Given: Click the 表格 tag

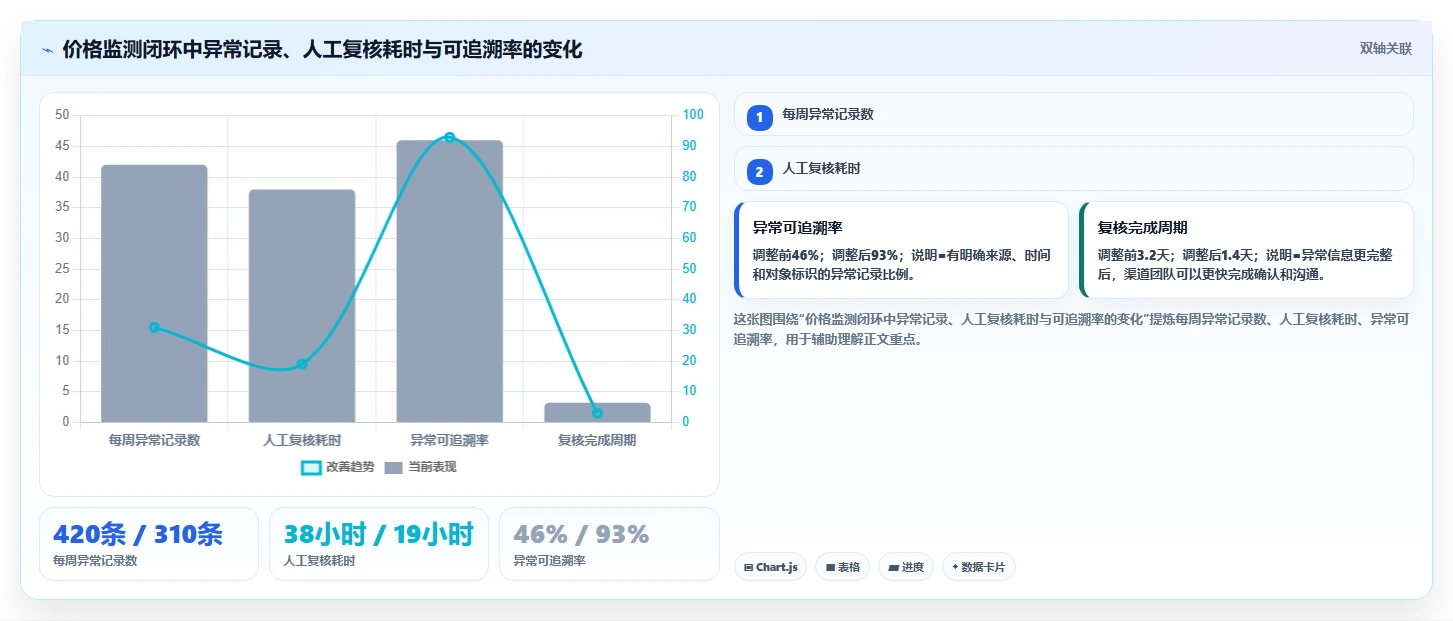Looking at the screenshot, I should [x=842, y=567].
